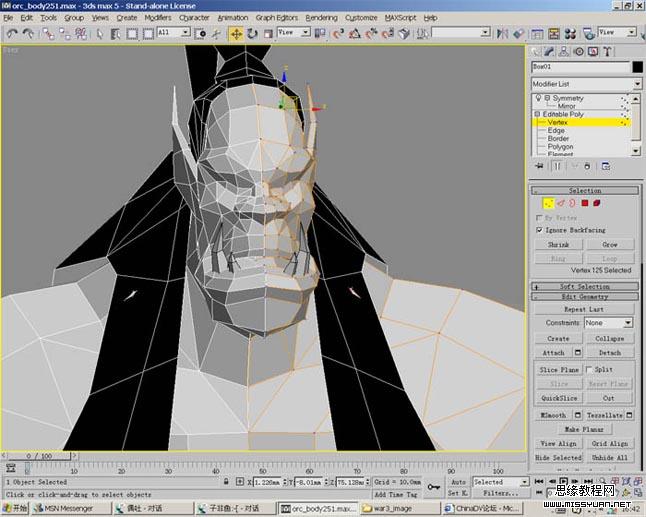This screenshot has width=646, height=517.
Task: Click the Box01 object name field
Action: [x=581, y=67]
